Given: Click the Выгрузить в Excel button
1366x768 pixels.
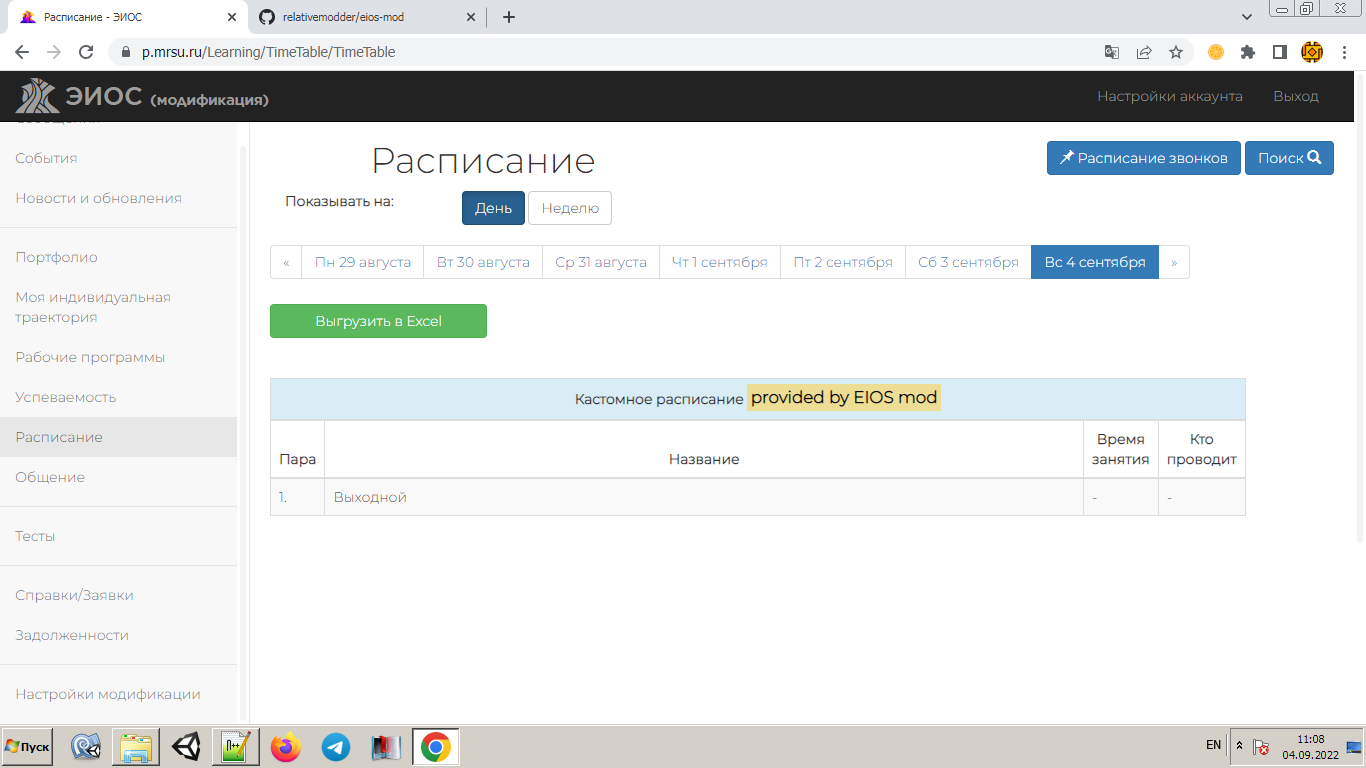Looking at the screenshot, I should [x=377, y=320].
